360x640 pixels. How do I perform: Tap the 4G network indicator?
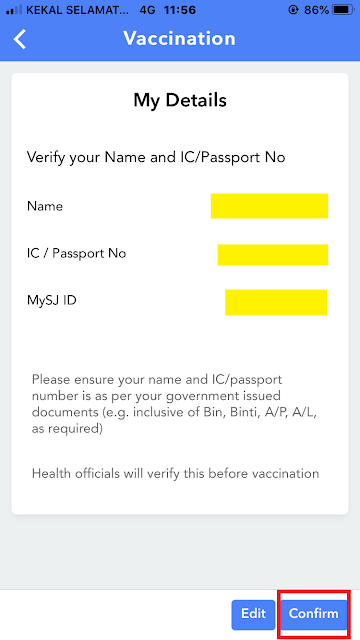tap(147, 10)
